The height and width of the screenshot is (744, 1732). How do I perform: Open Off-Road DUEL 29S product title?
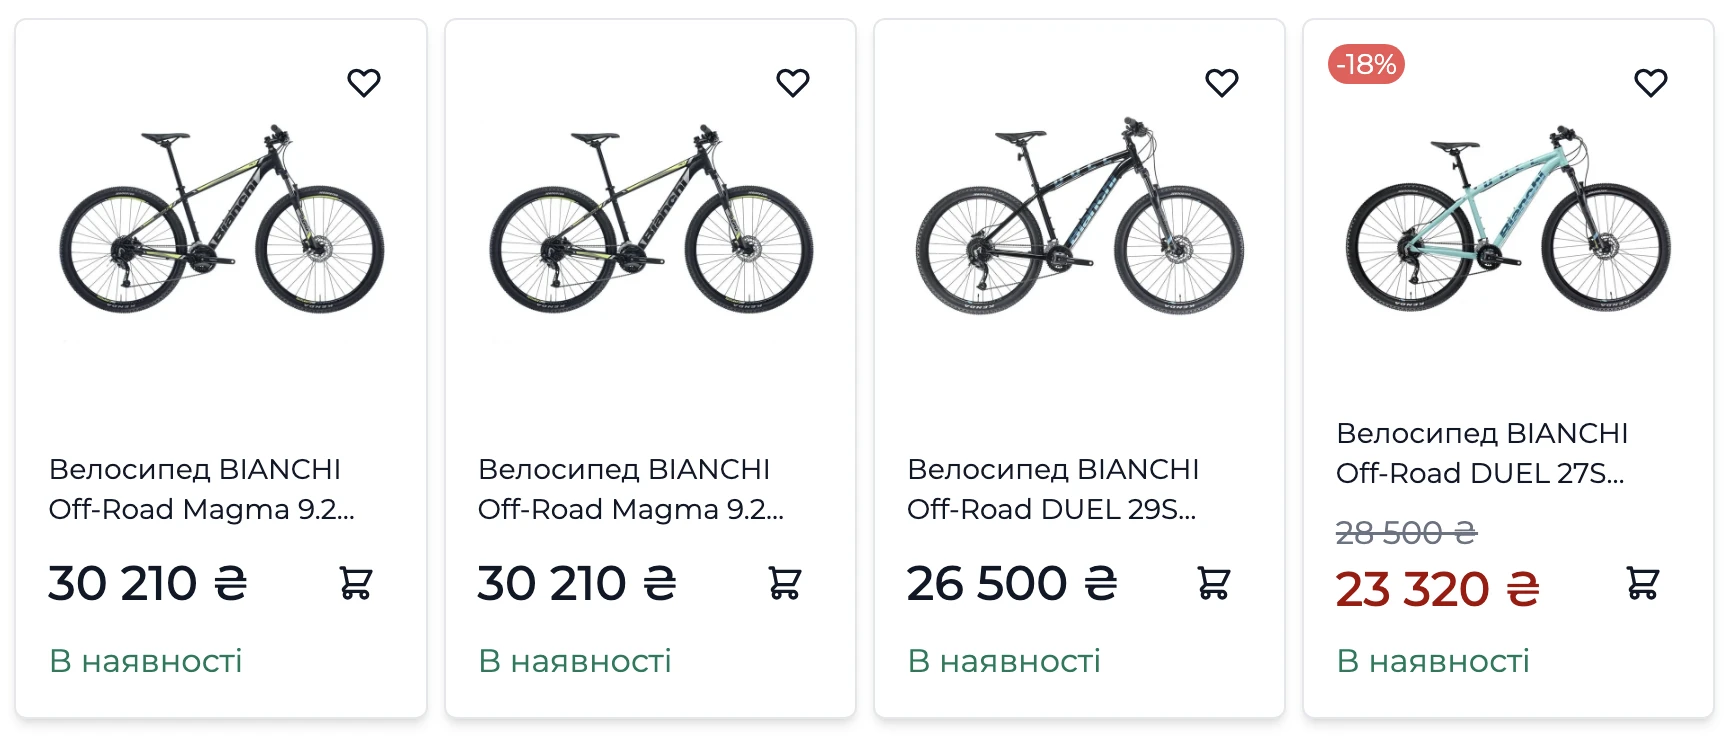click(x=1053, y=489)
